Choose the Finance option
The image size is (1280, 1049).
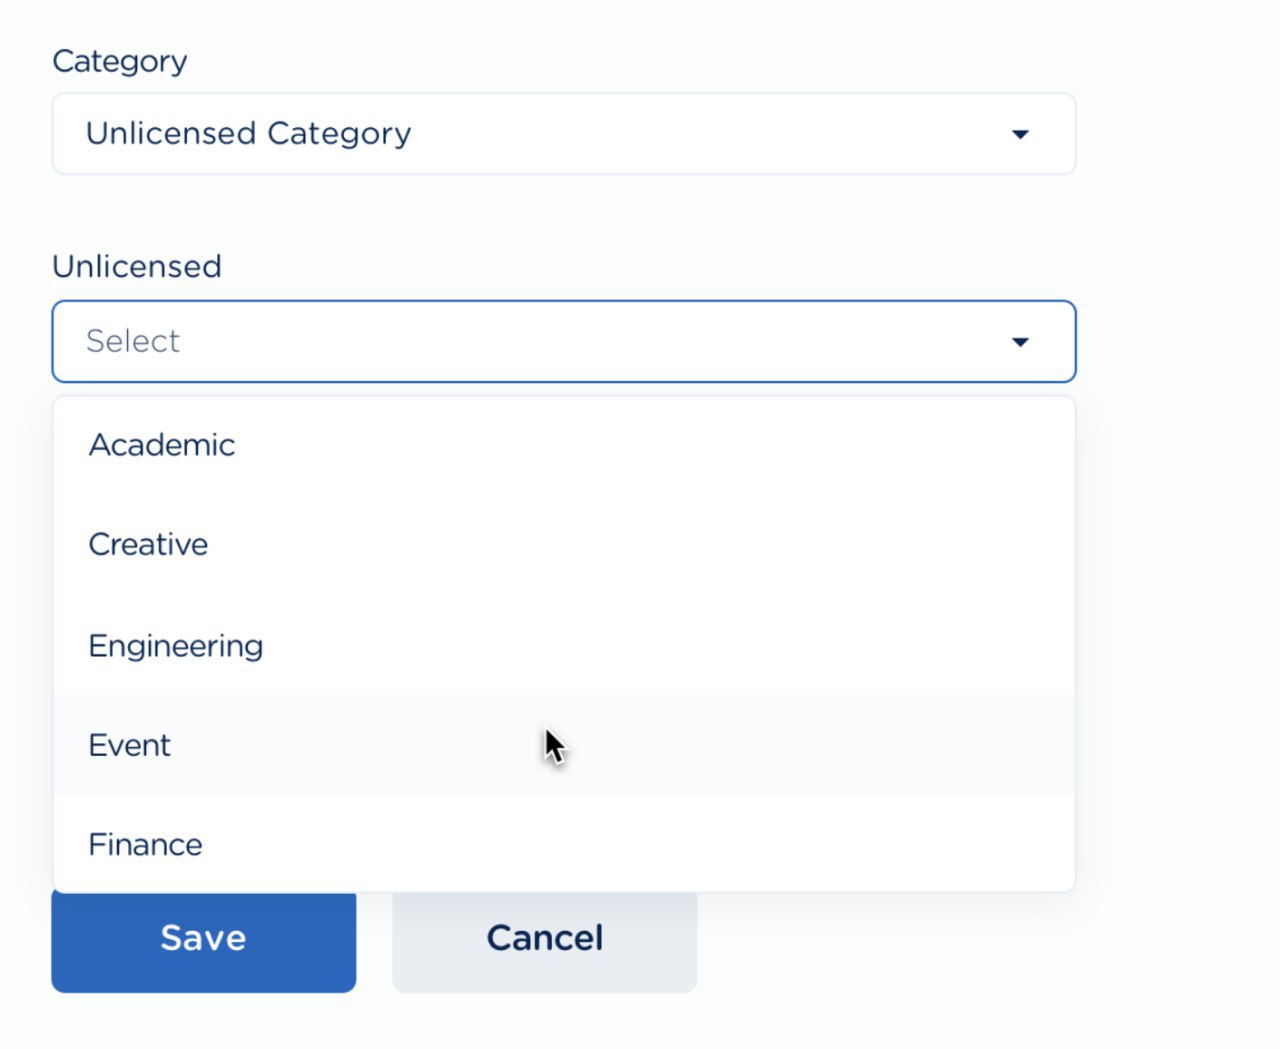(564, 843)
